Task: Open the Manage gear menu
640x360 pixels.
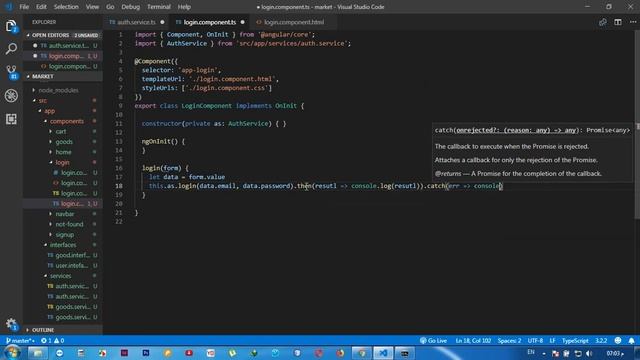Action: pos(11,324)
